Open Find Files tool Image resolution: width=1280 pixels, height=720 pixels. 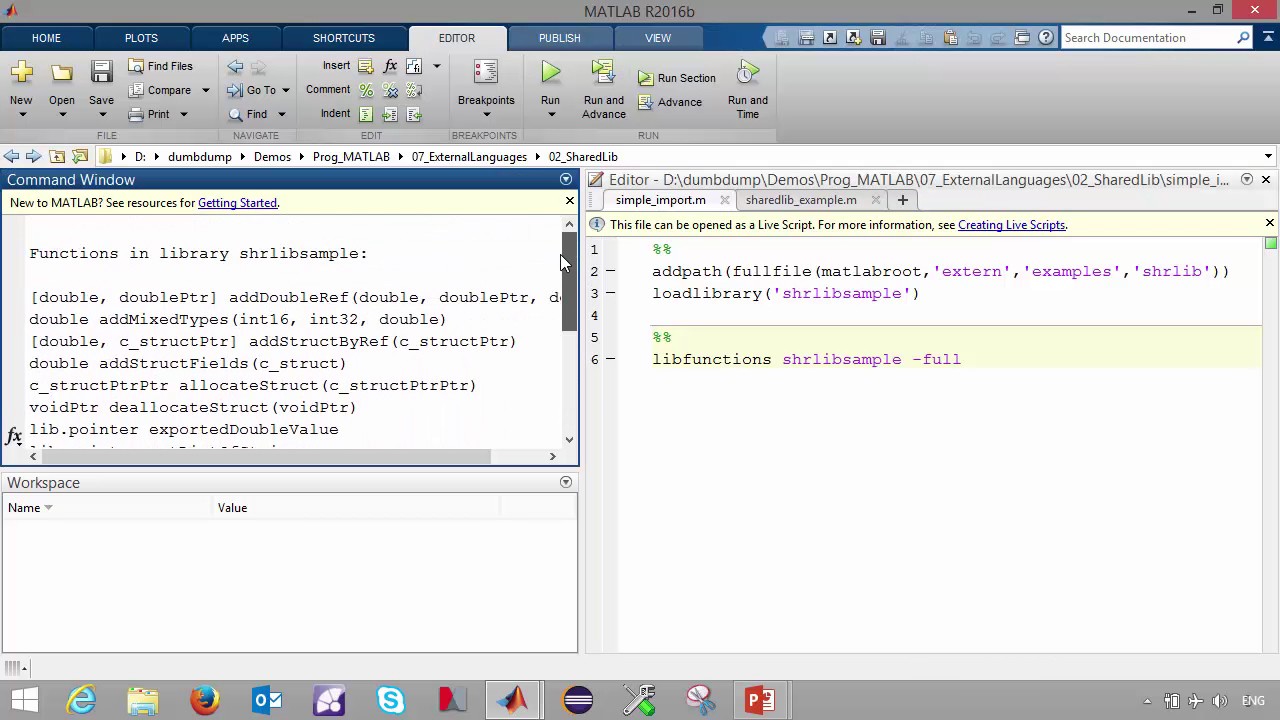coord(160,66)
